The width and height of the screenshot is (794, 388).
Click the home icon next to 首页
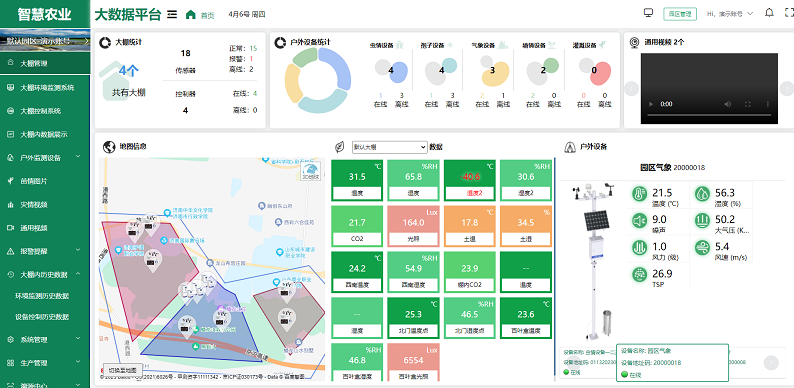tap(190, 14)
